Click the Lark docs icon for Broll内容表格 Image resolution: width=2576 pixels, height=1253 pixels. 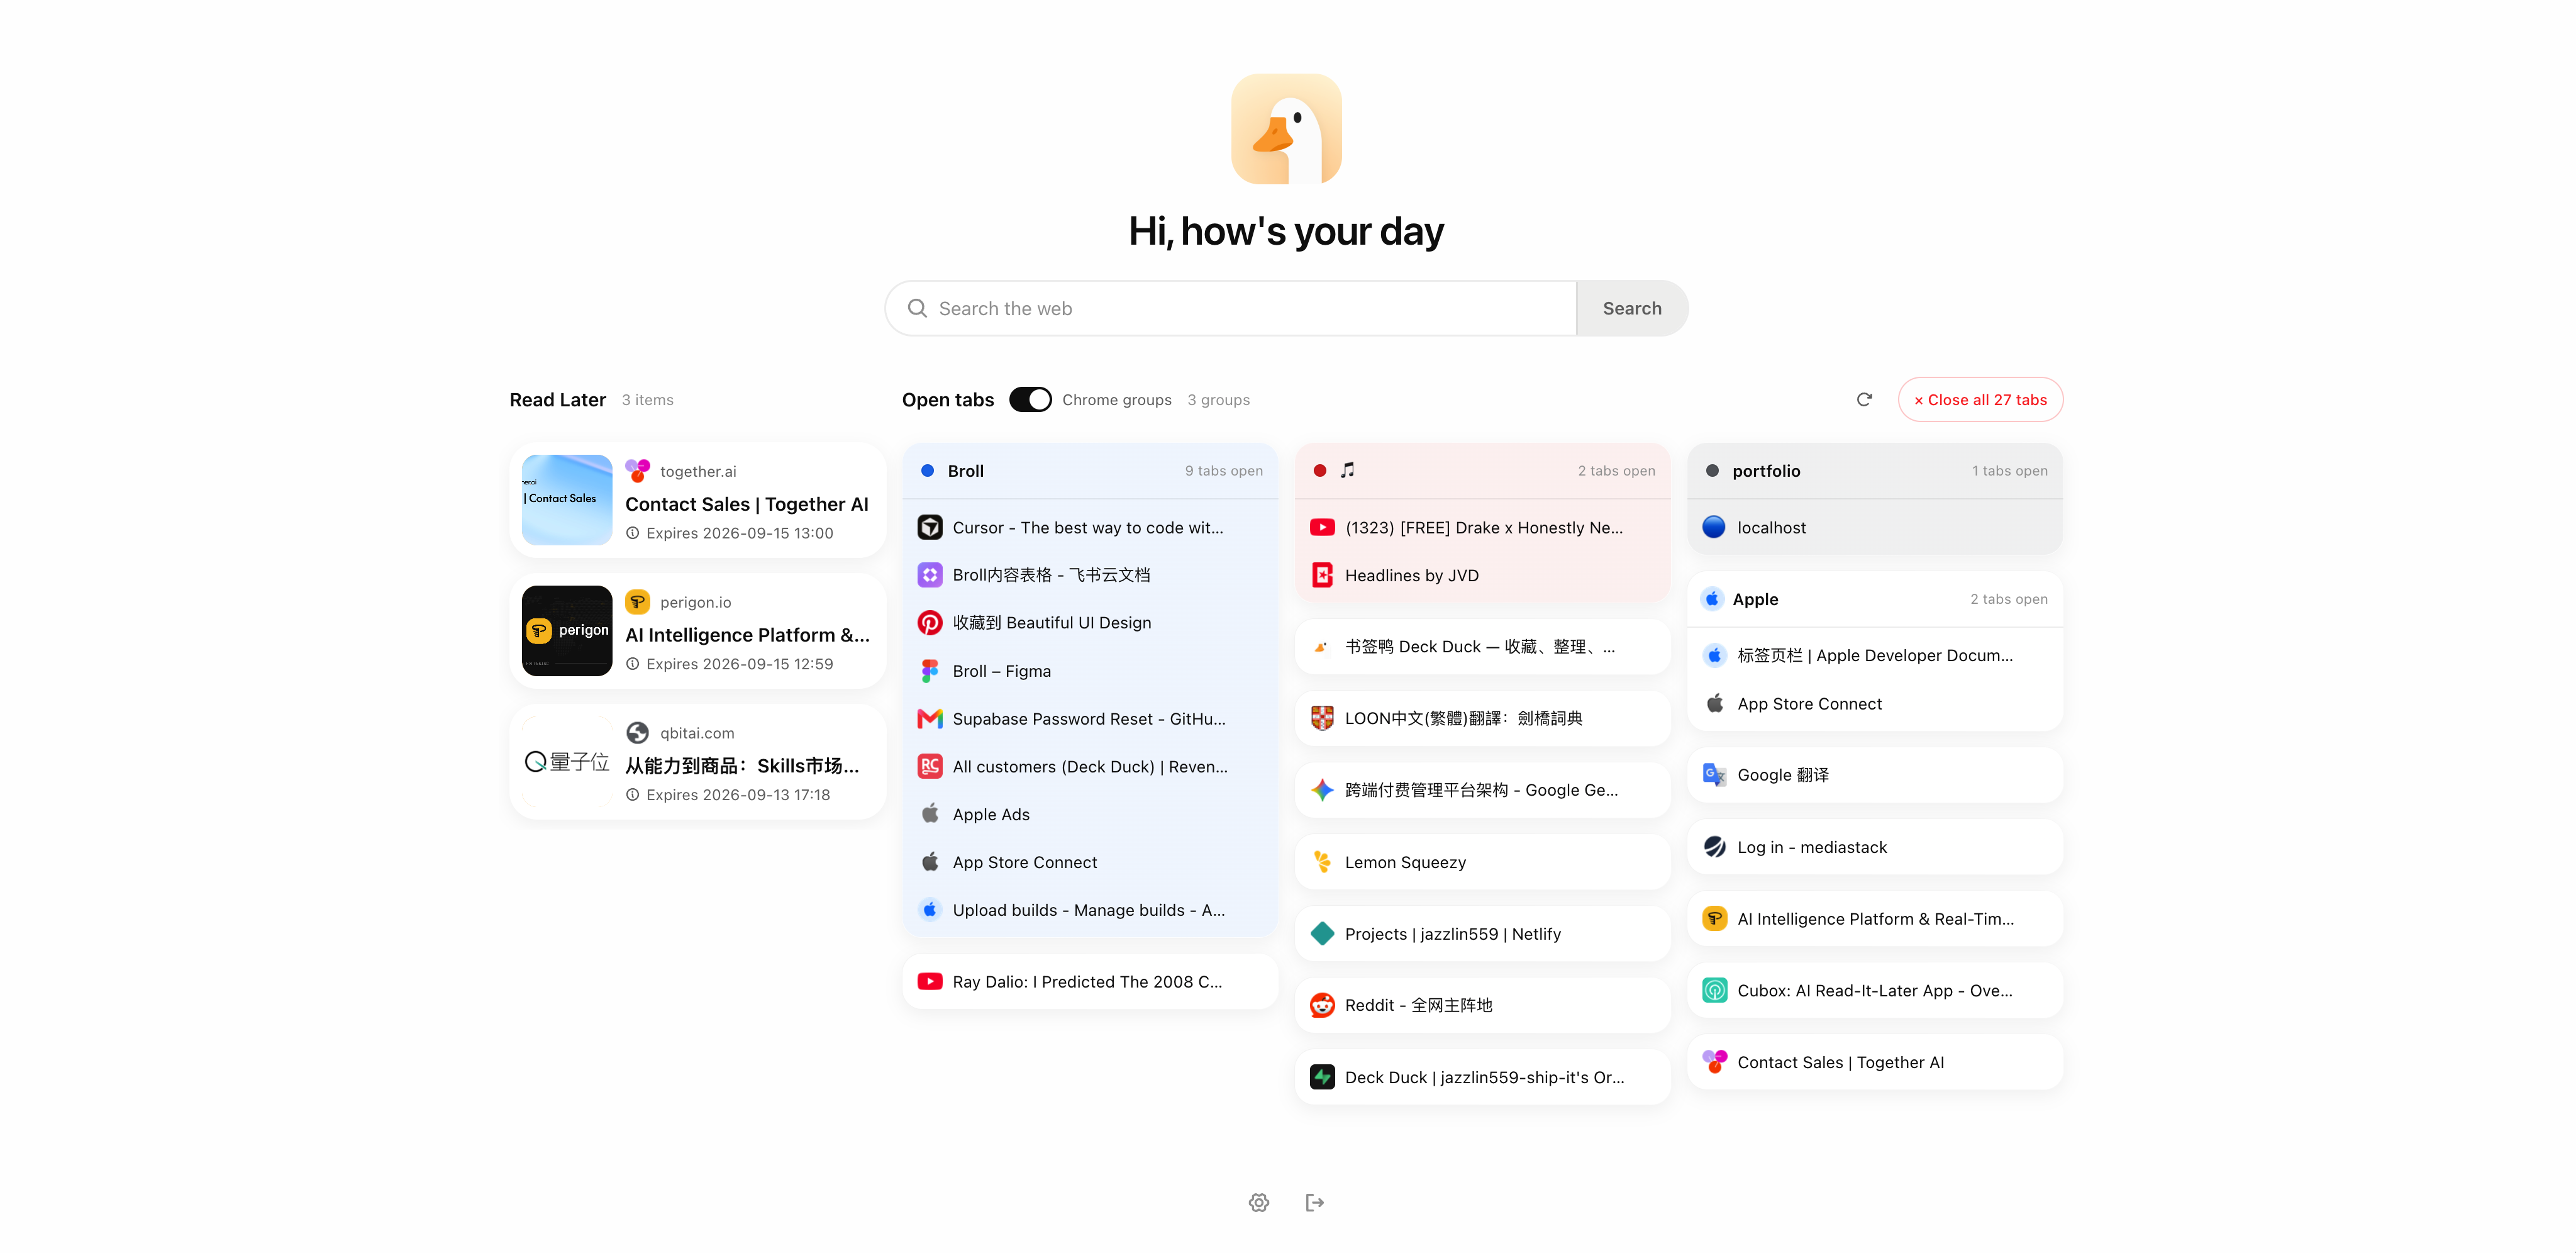point(930,575)
